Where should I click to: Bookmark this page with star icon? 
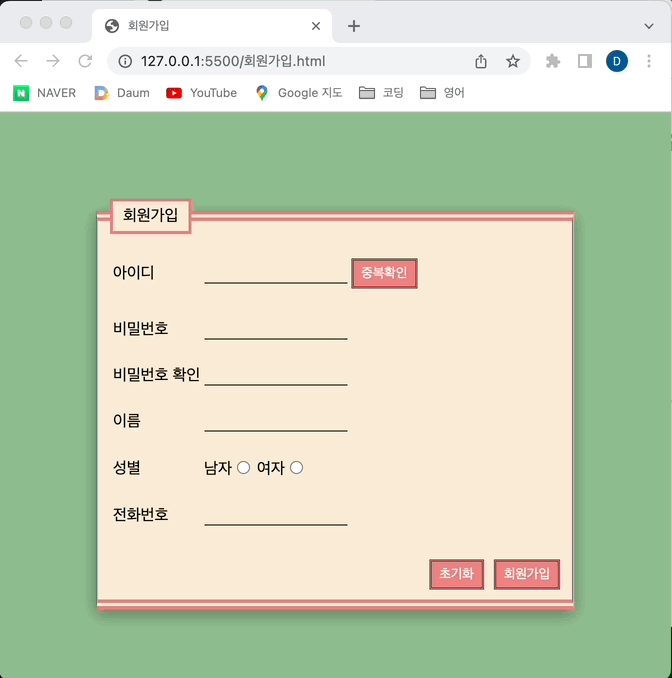point(513,61)
